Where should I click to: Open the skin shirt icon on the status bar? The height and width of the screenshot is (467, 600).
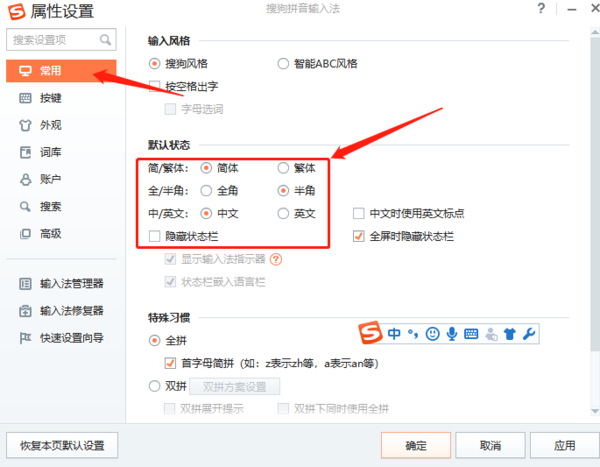pyautogui.click(x=510, y=334)
